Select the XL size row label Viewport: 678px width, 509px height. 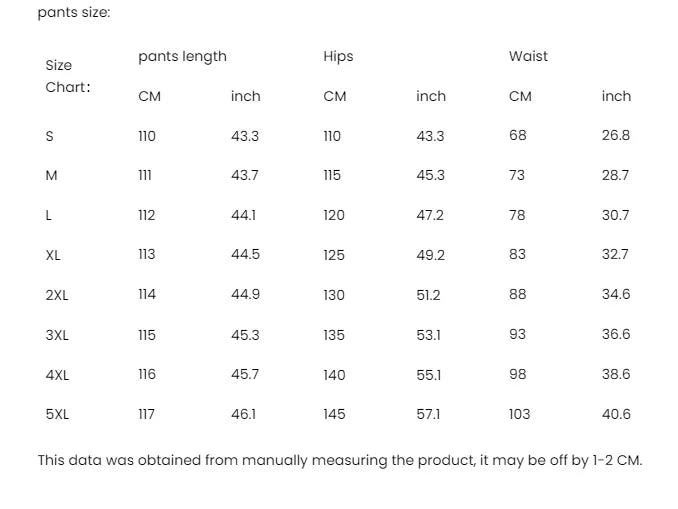[x=53, y=255]
